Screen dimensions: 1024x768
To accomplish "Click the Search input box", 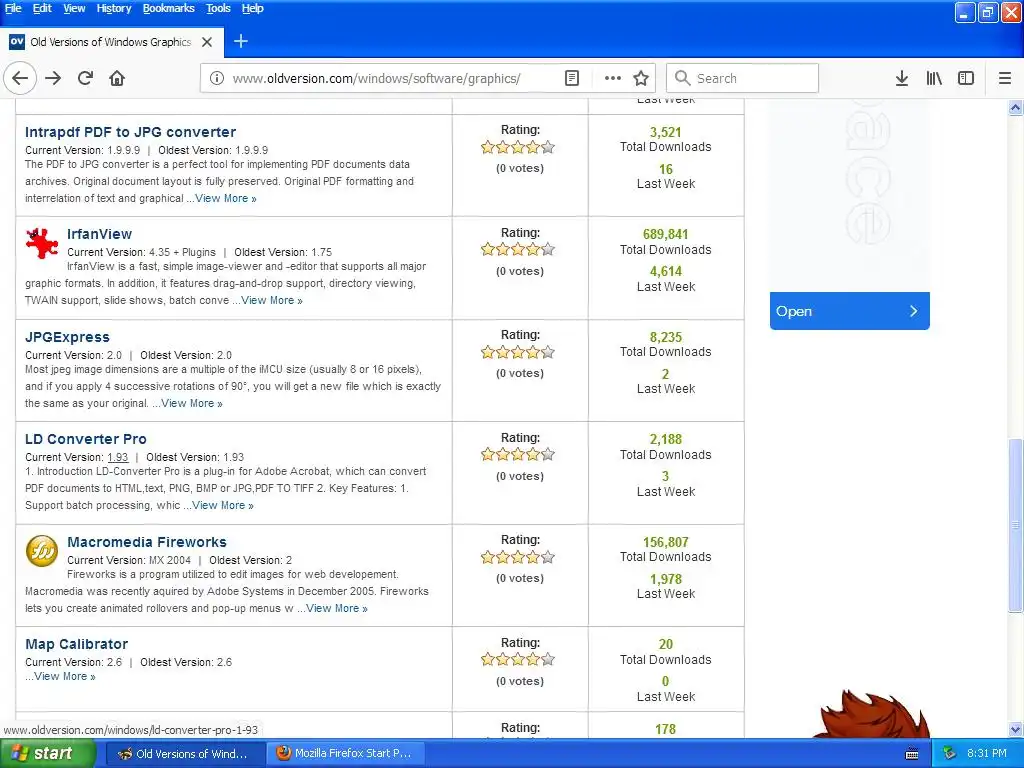I will [743, 78].
